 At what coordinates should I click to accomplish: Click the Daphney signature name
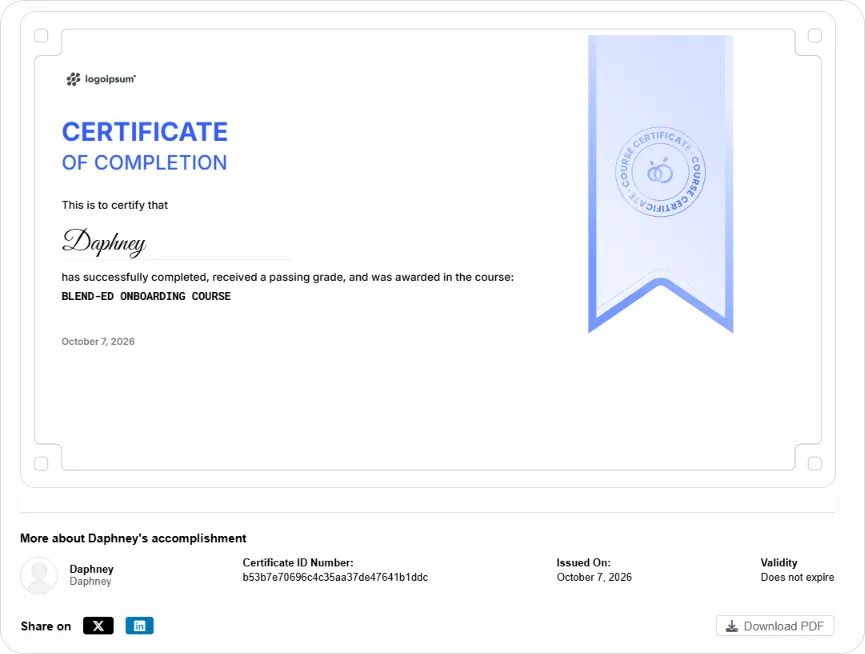click(104, 242)
